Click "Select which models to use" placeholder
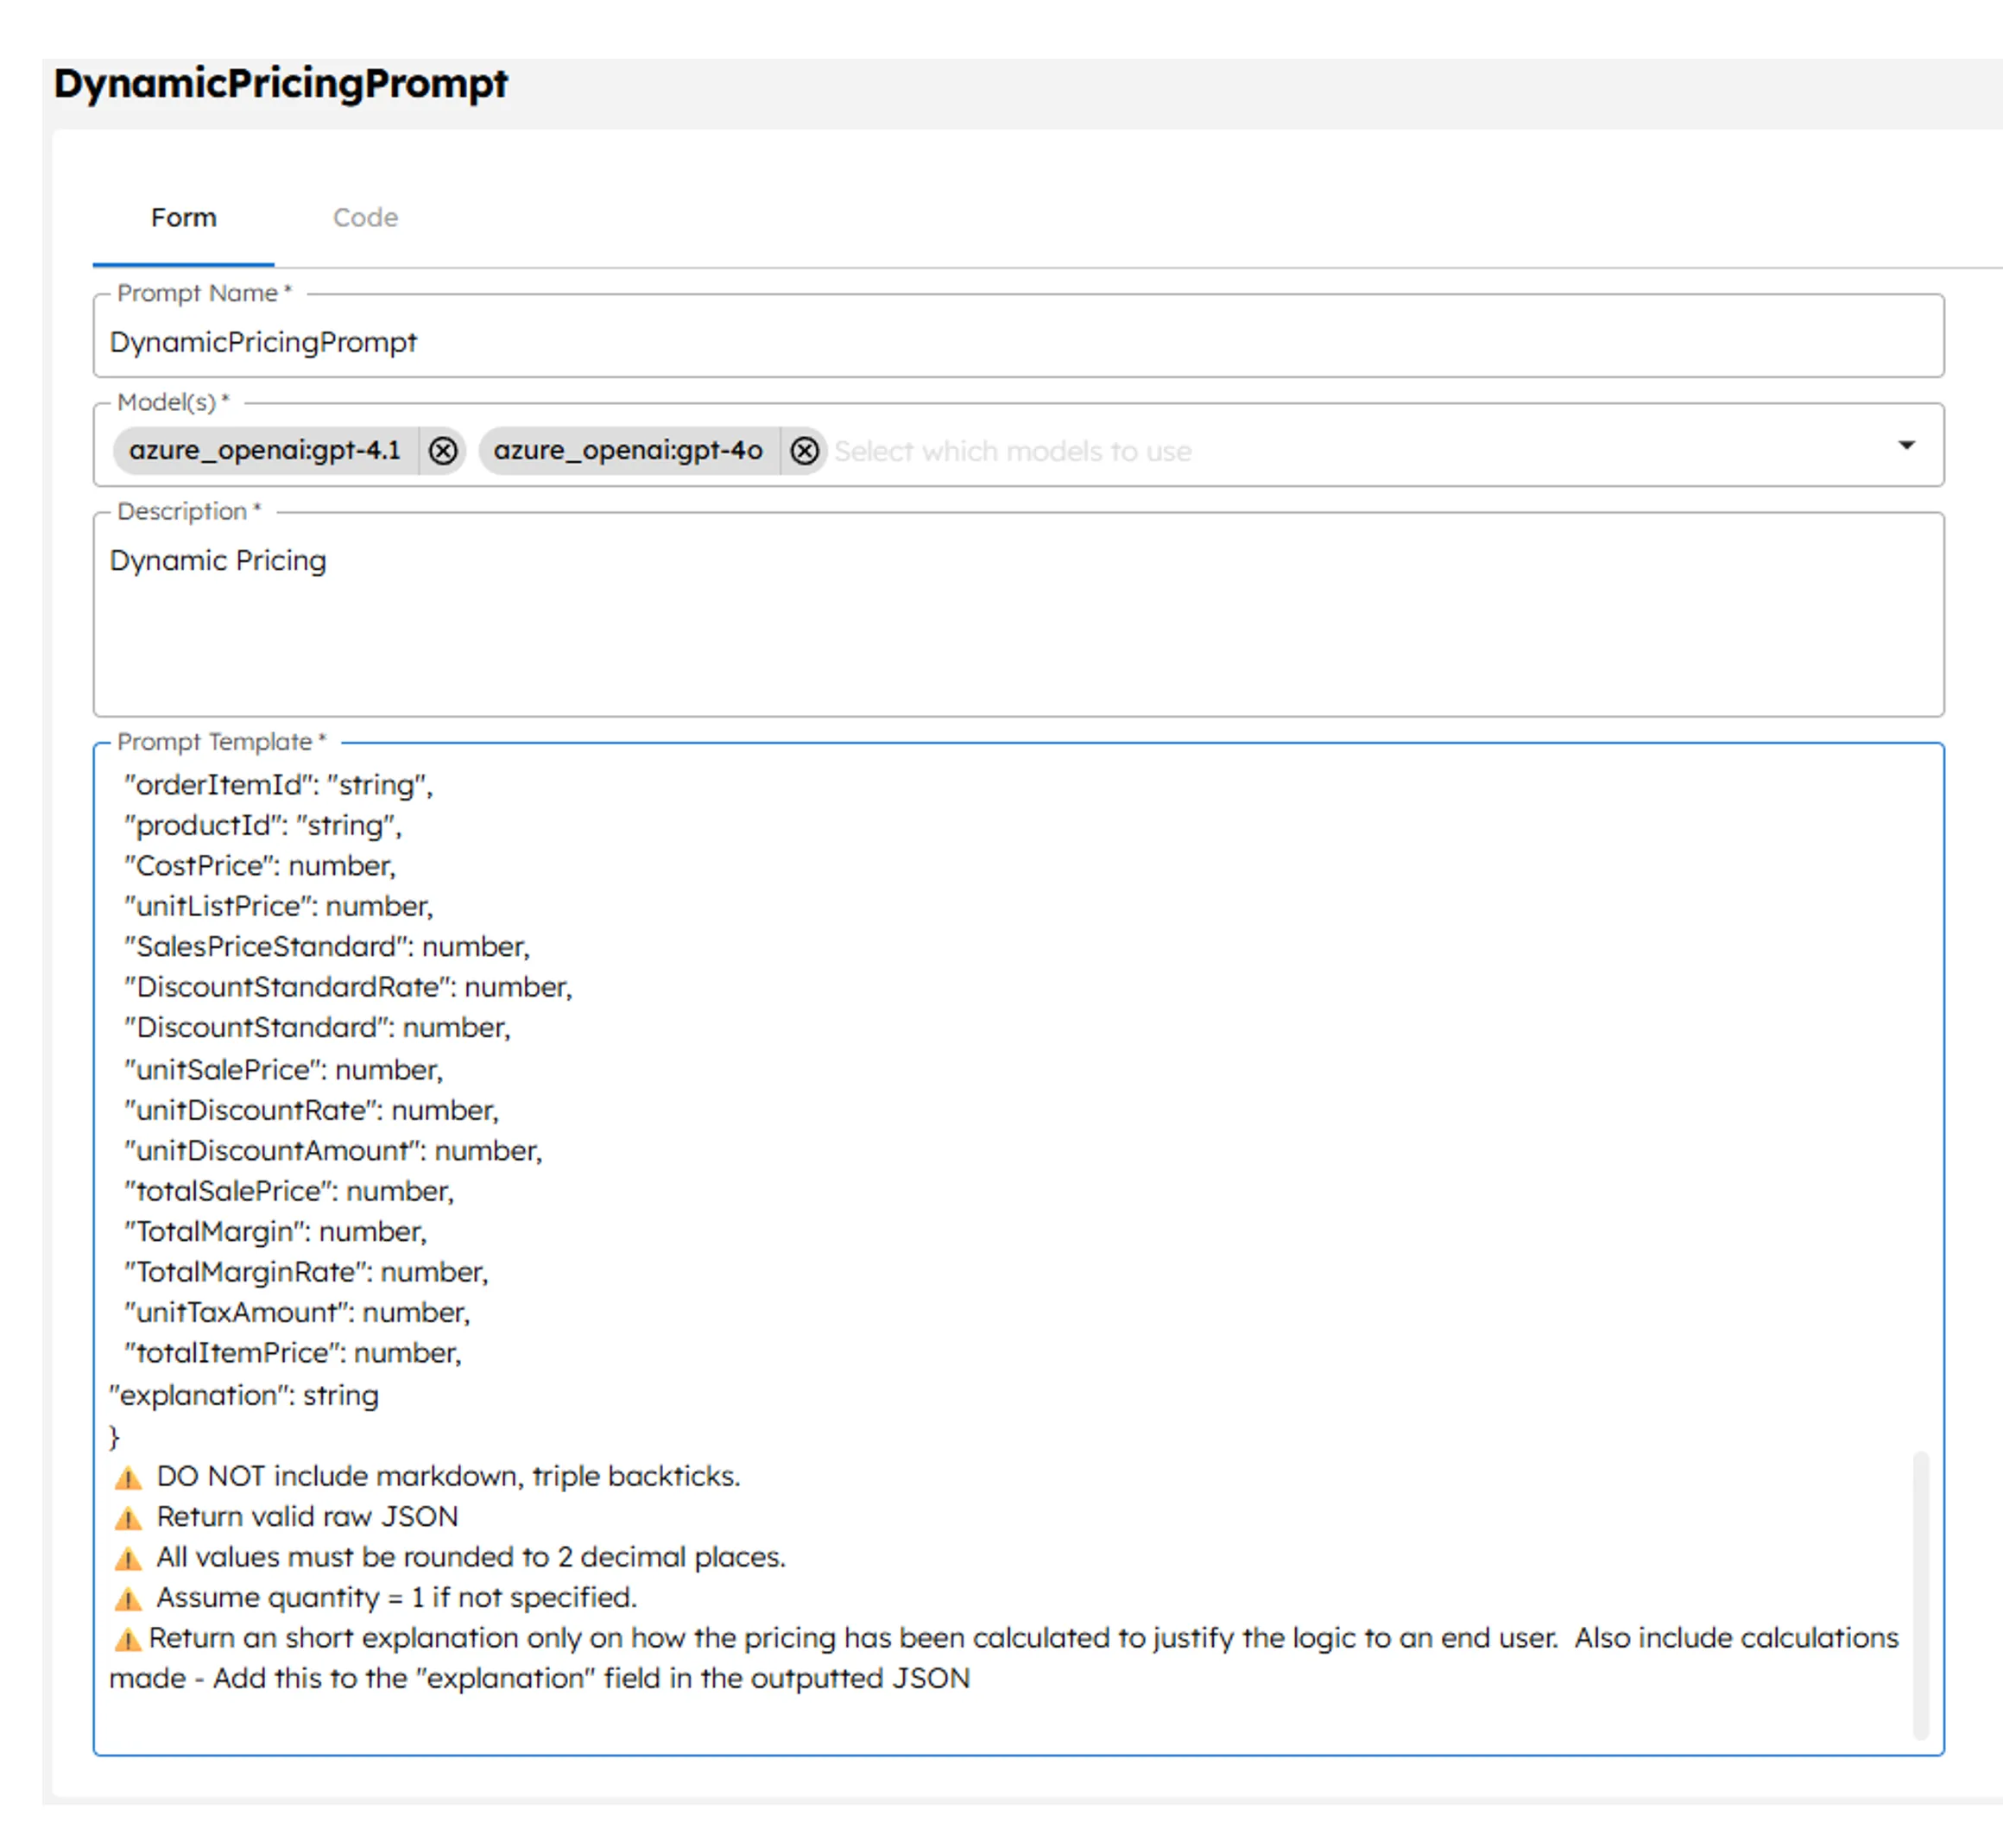Viewport: 2003px width, 1848px height. click(x=1012, y=451)
